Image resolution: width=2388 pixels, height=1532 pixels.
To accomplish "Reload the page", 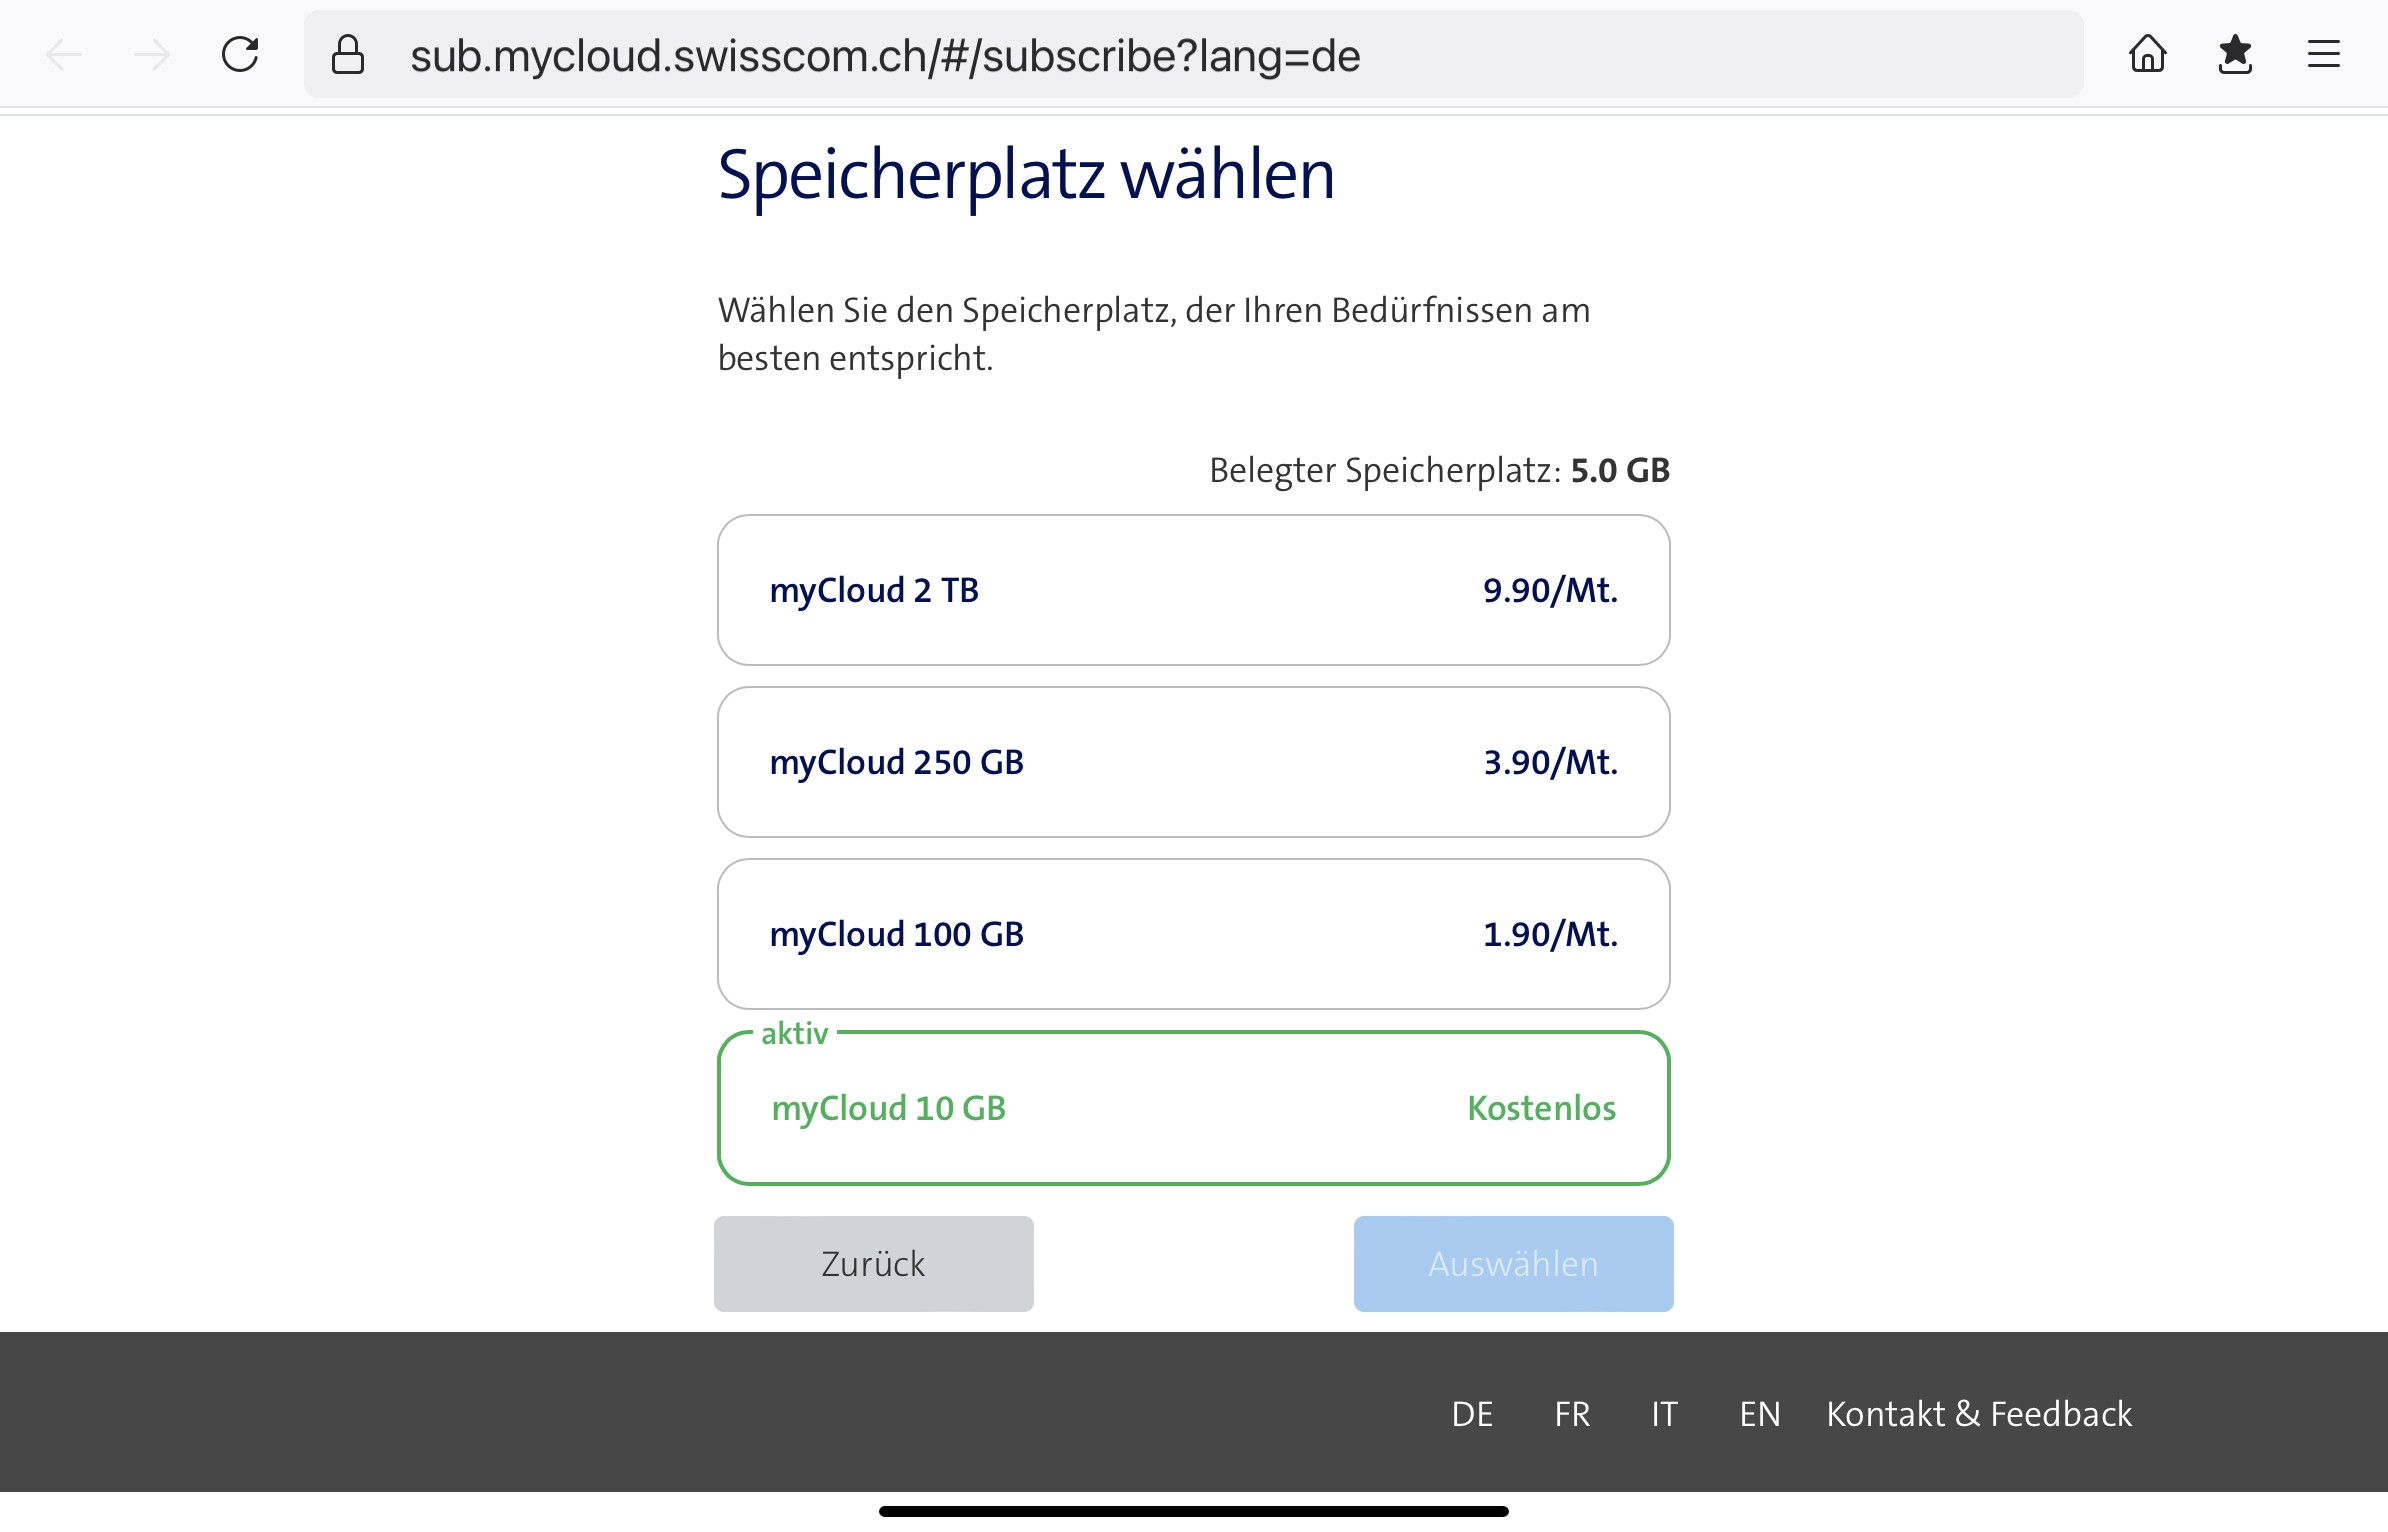I will 240,55.
